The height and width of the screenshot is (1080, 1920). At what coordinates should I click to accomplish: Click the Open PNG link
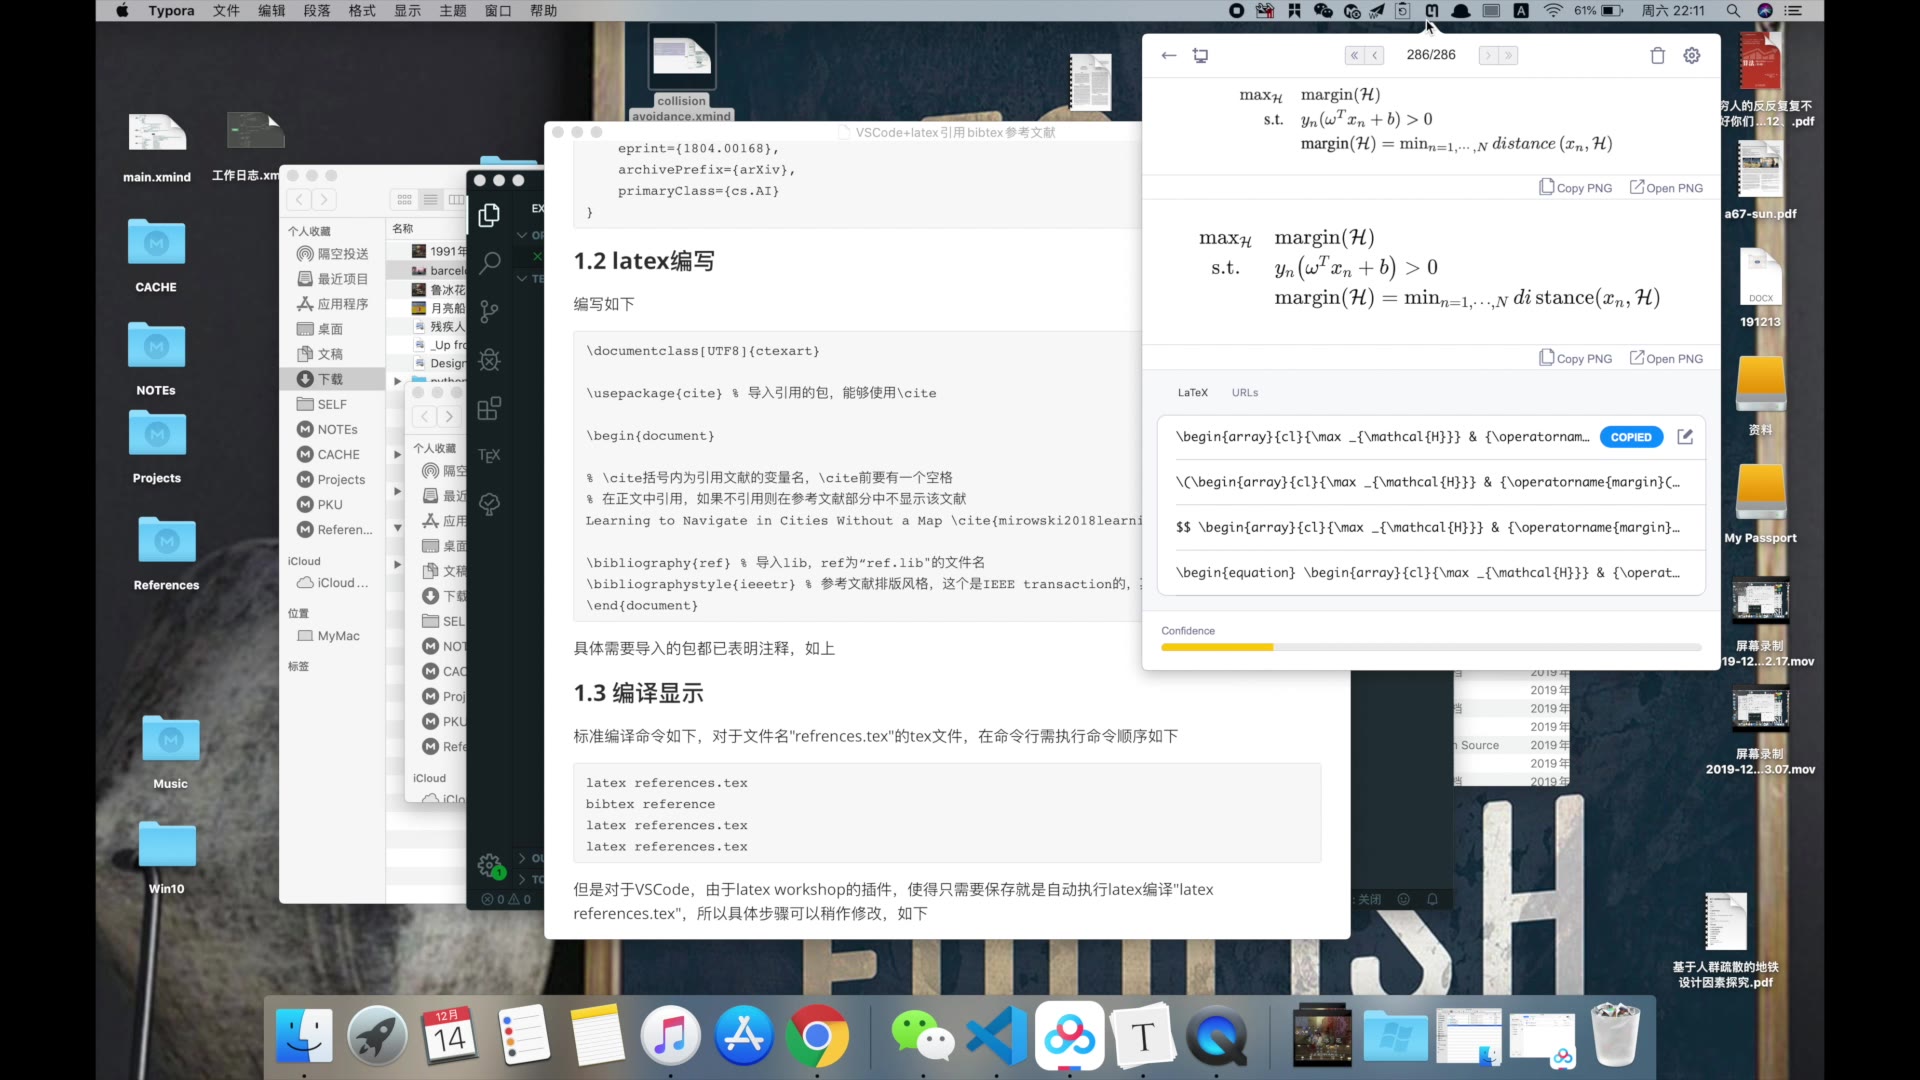pyautogui.click(x=1666, y=187)
